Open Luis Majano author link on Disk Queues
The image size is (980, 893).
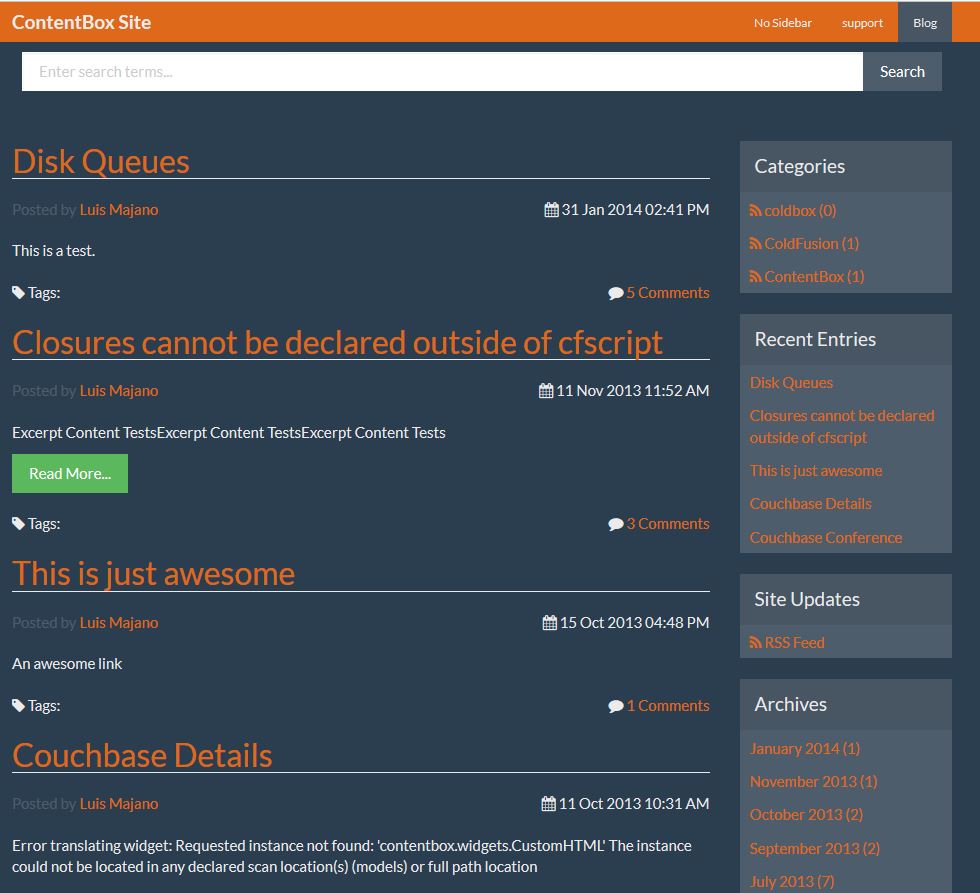click(x=119, y=210)
